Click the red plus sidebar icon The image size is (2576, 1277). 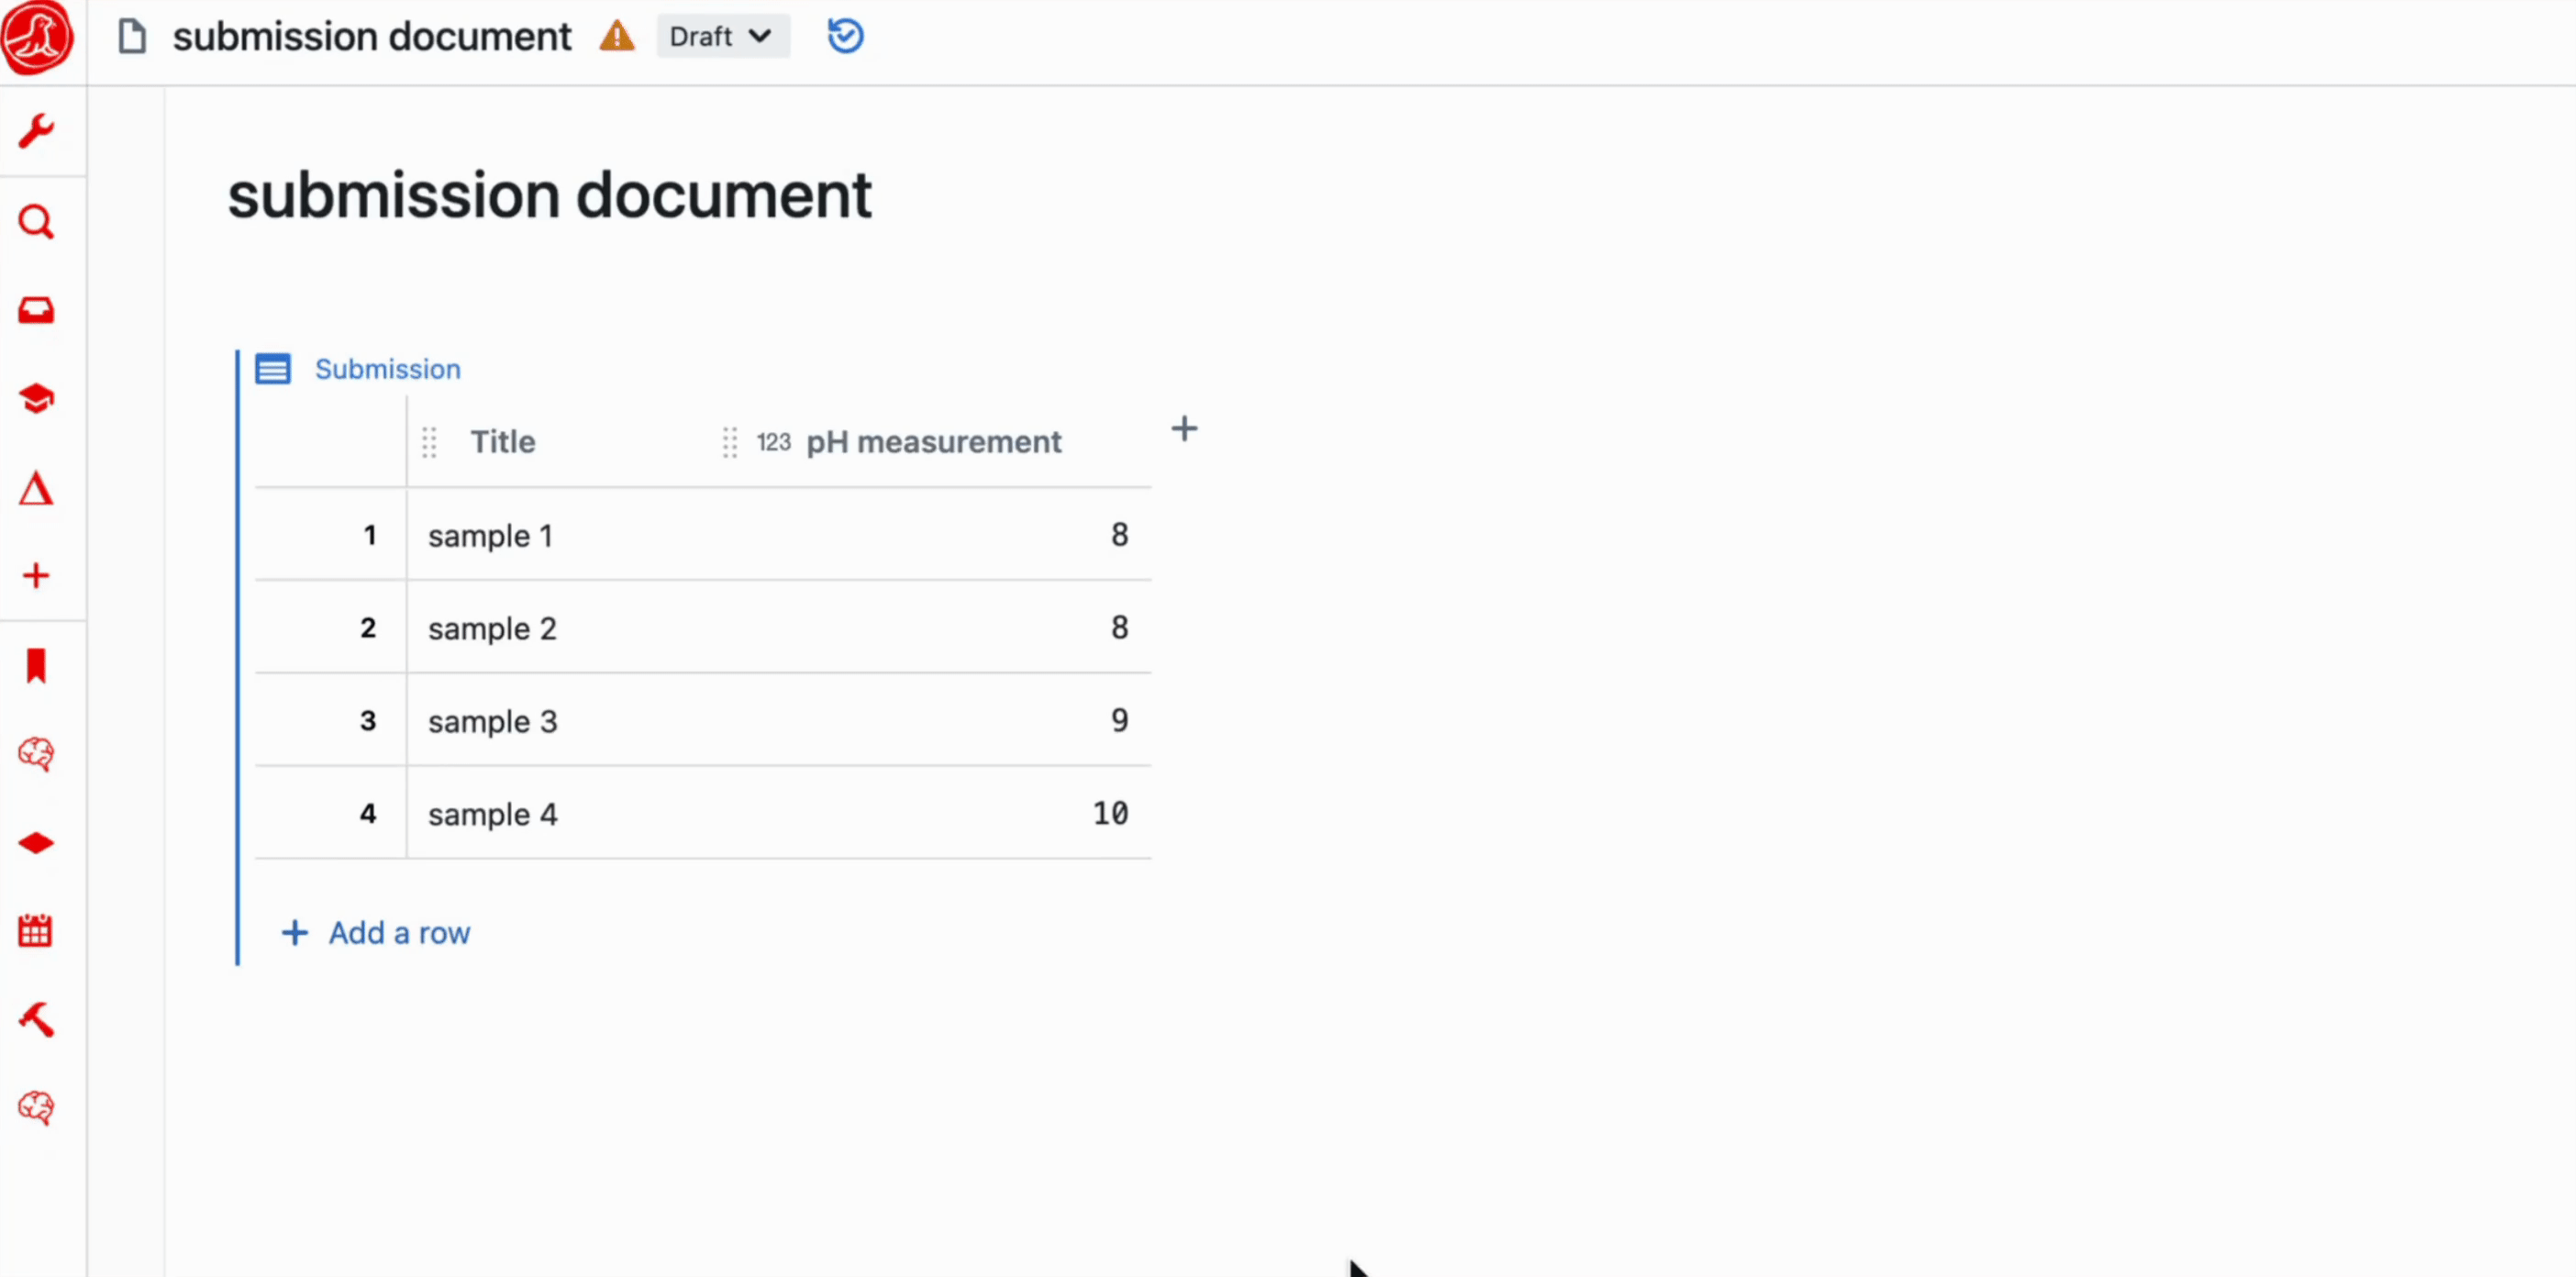(x=36, y=575)
